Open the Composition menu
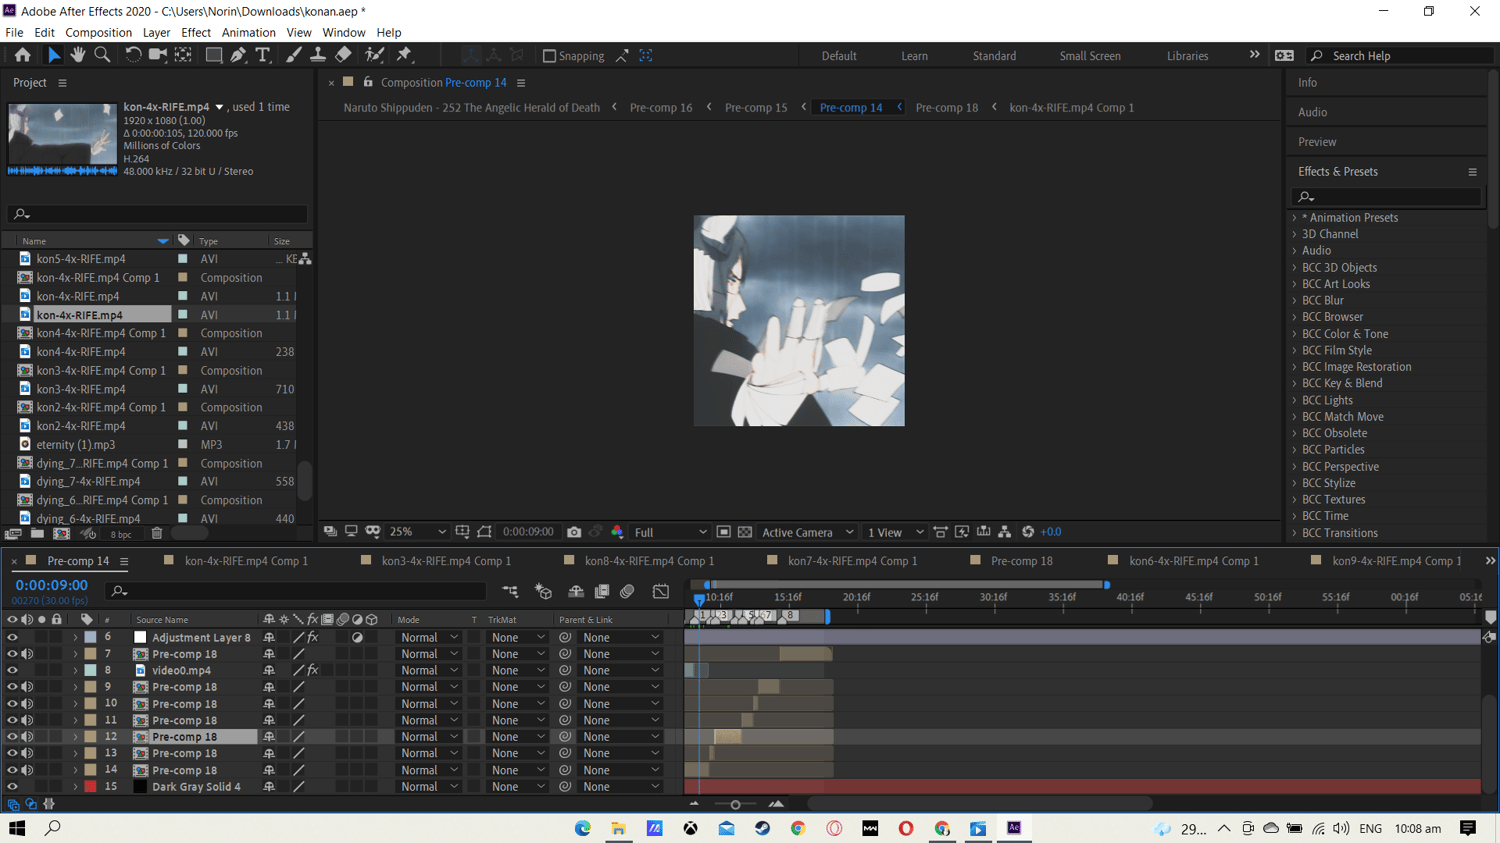The height and width of the screenshot is (843, 1500). (x=98, y=32)
